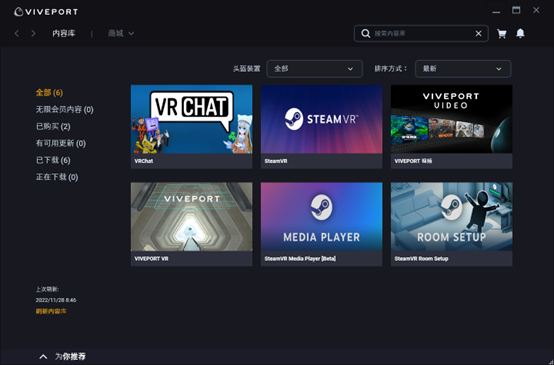This screenshot has height=365, width=554.
Task: Click inside the content library search box
Action: [x=422, y=34]
